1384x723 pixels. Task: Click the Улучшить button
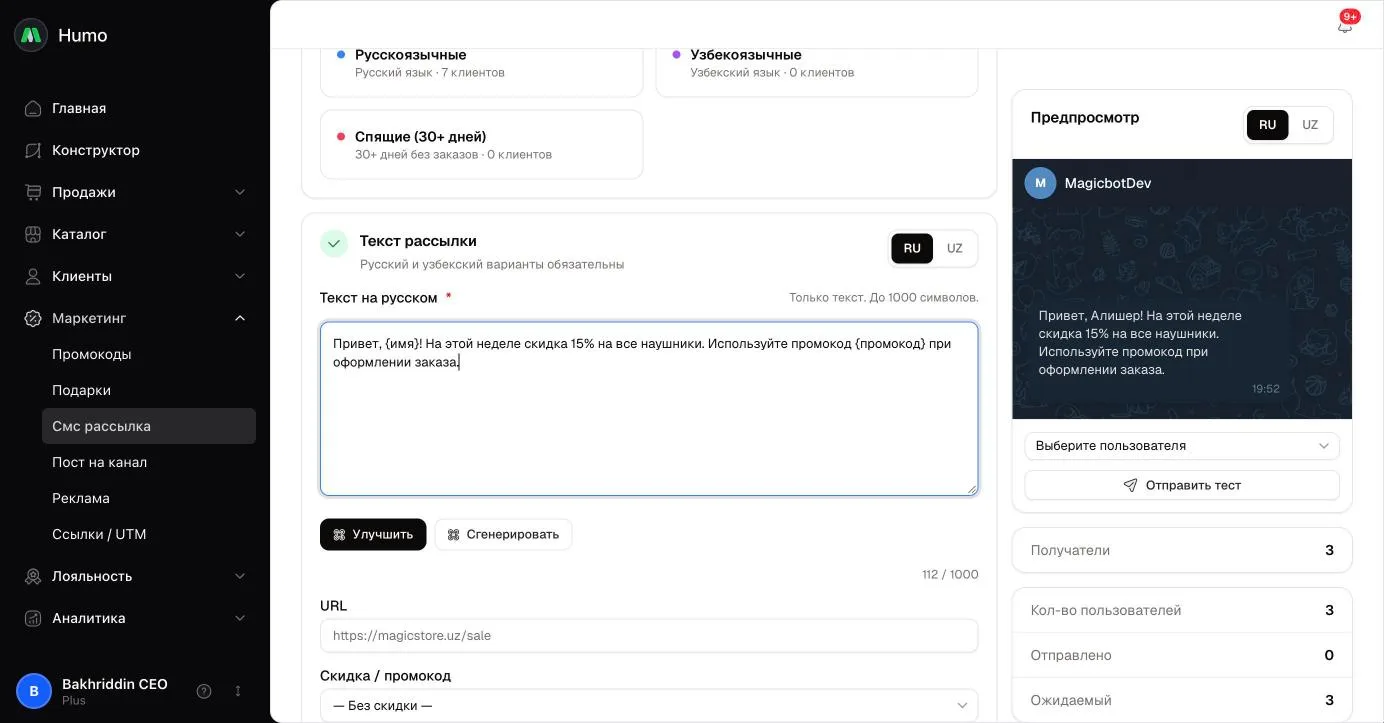pyautogui.click(x=373, y=534)
